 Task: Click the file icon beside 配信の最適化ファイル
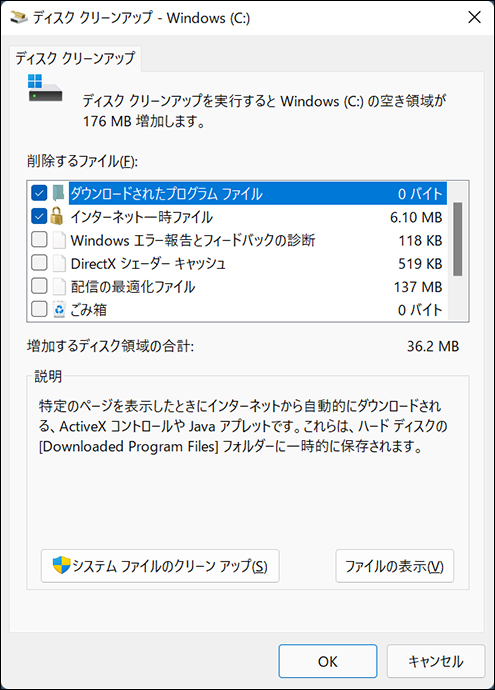pyautogui.click(x=59, y=286)
